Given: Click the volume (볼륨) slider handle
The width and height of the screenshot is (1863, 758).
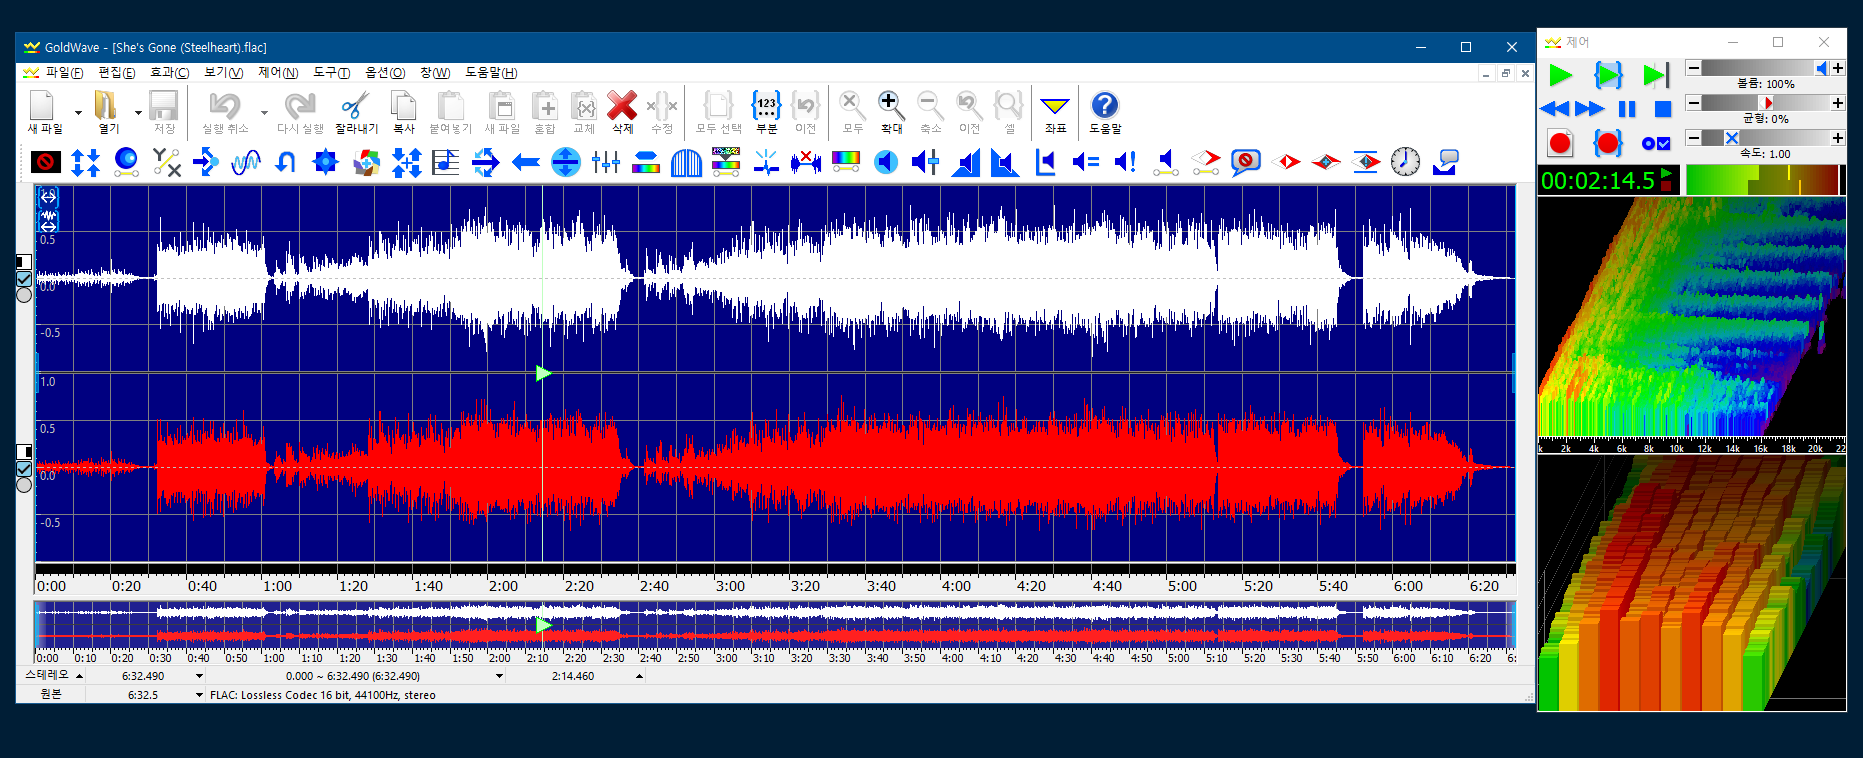Looking at the screenshot, I should click(1821, 68).
